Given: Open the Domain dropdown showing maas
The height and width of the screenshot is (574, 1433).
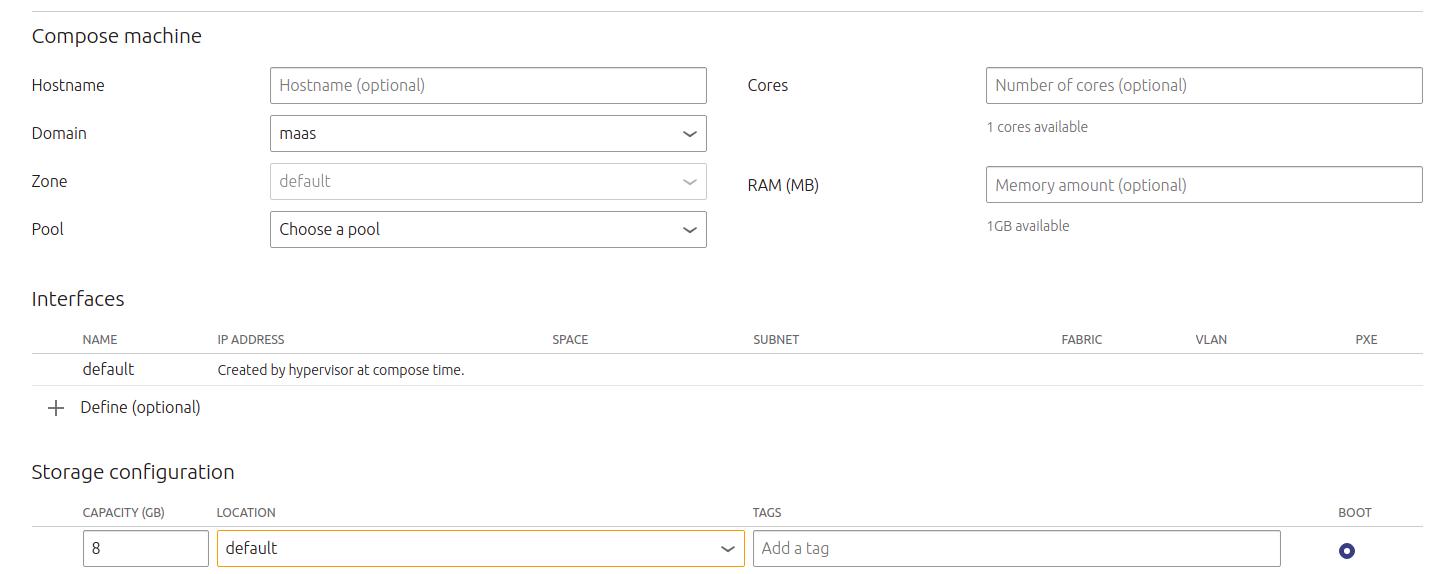Looking at the screenshot, I should pyautogui.click(x=488, y=134).
